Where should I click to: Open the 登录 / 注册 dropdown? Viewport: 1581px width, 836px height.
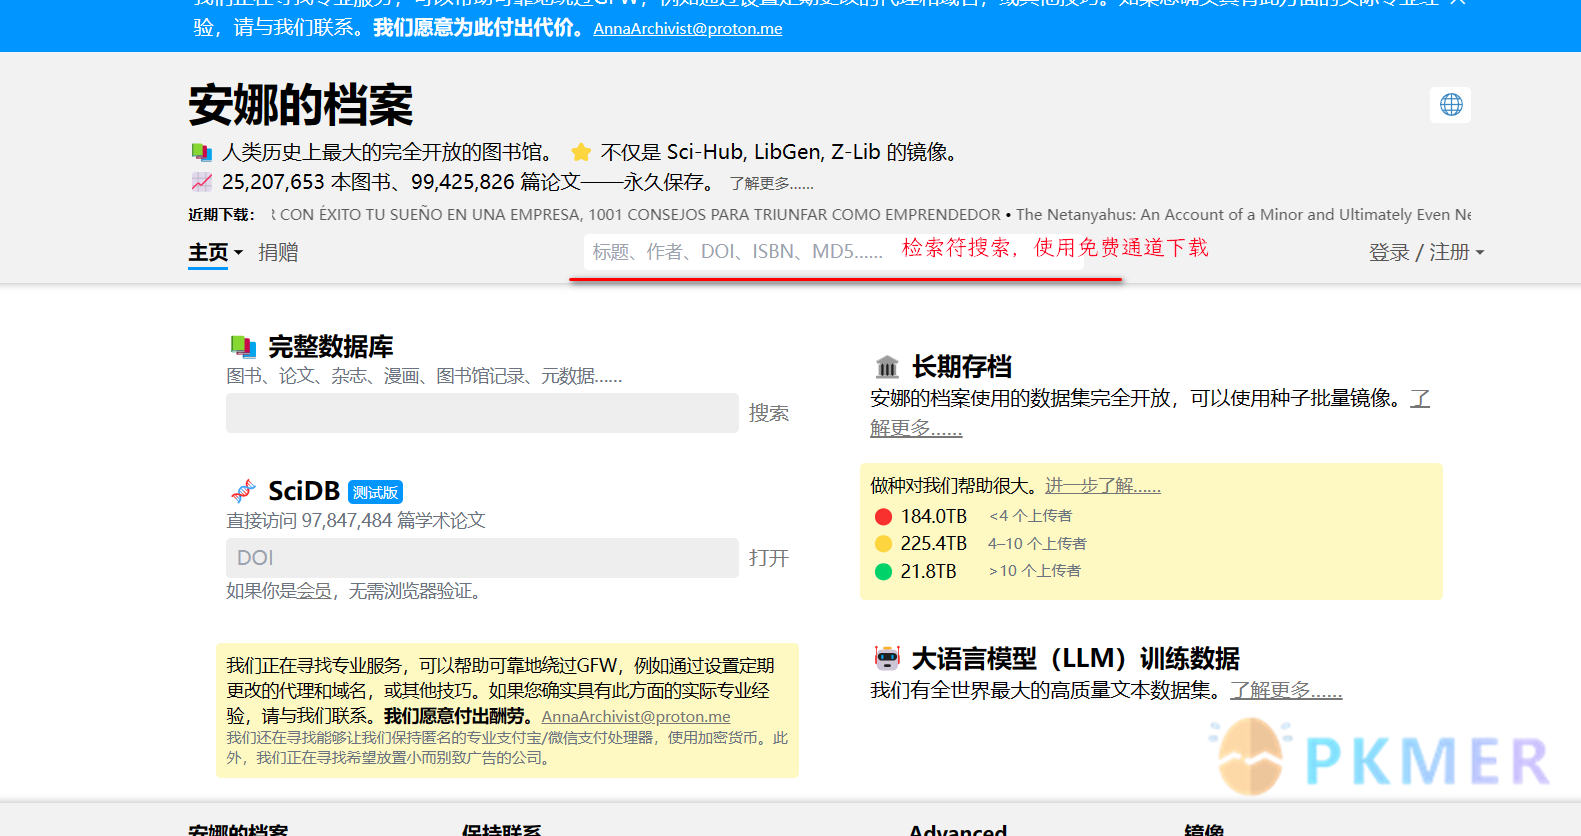(1426, 252)
